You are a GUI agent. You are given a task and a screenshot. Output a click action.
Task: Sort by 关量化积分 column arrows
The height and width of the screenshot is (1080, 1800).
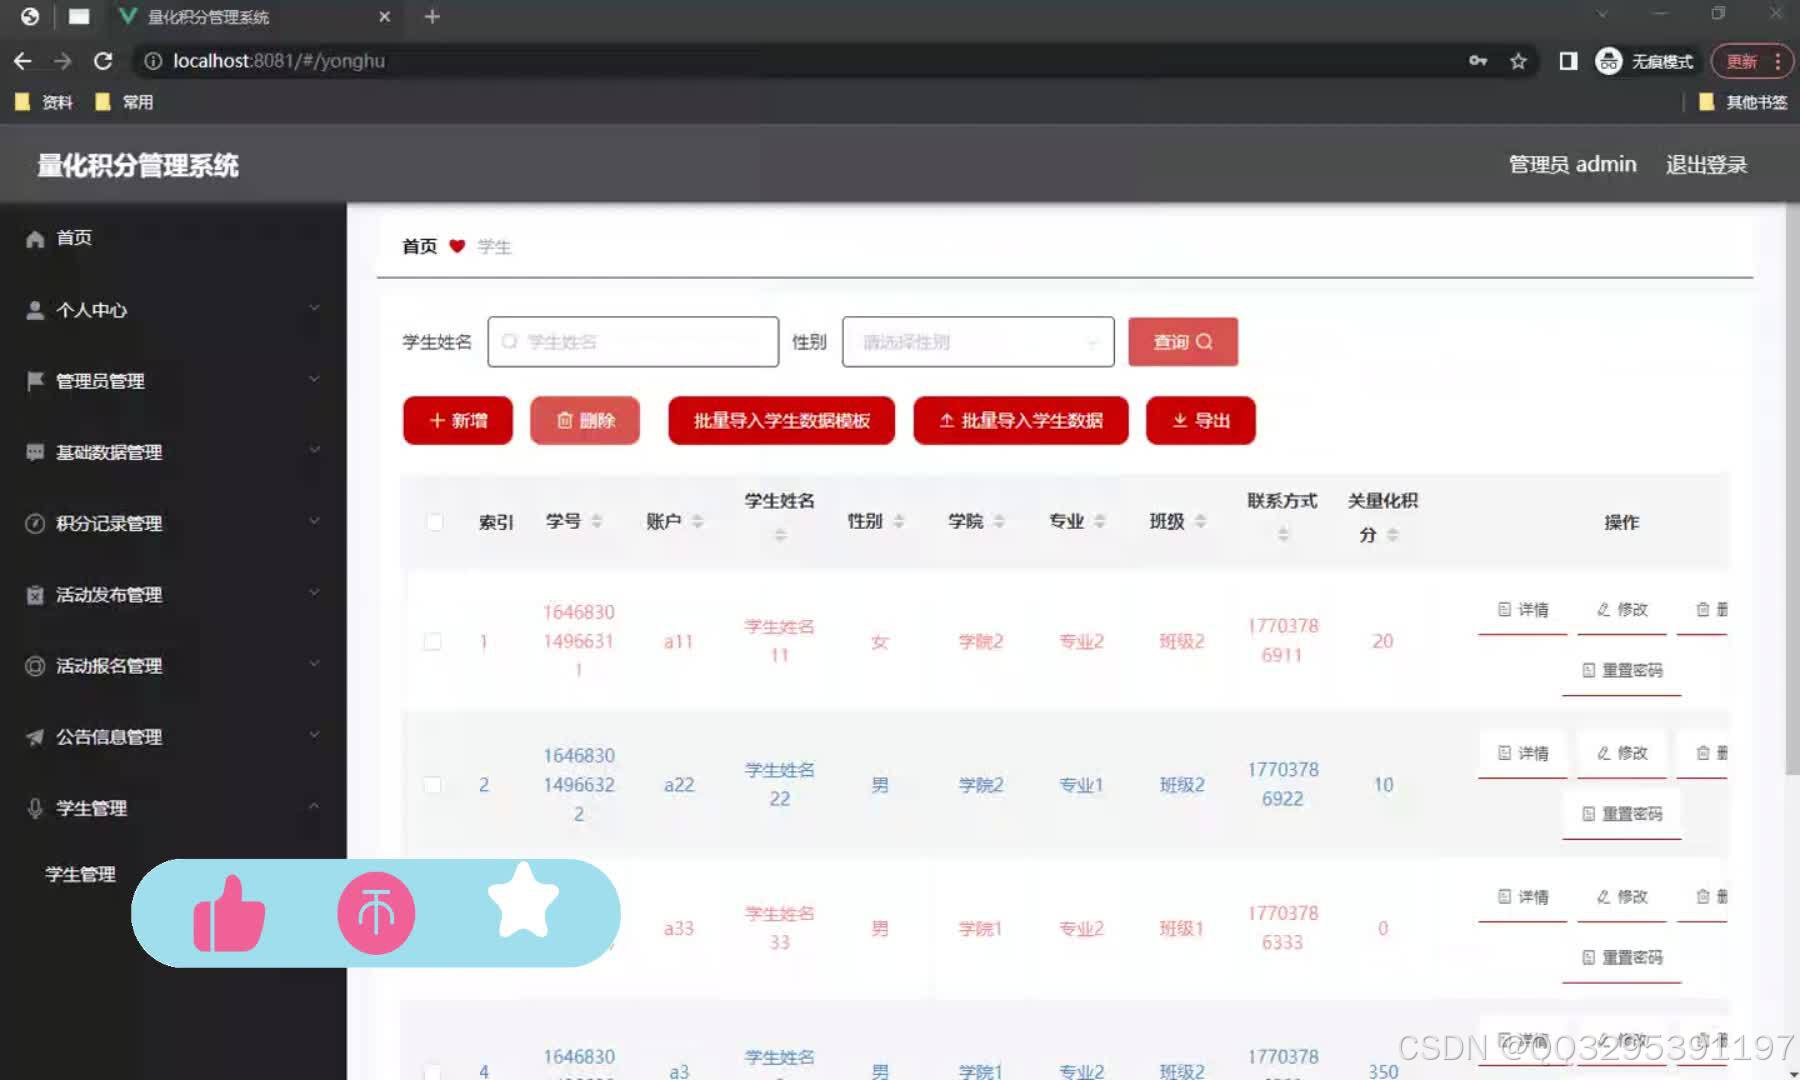pos(1393,535)
